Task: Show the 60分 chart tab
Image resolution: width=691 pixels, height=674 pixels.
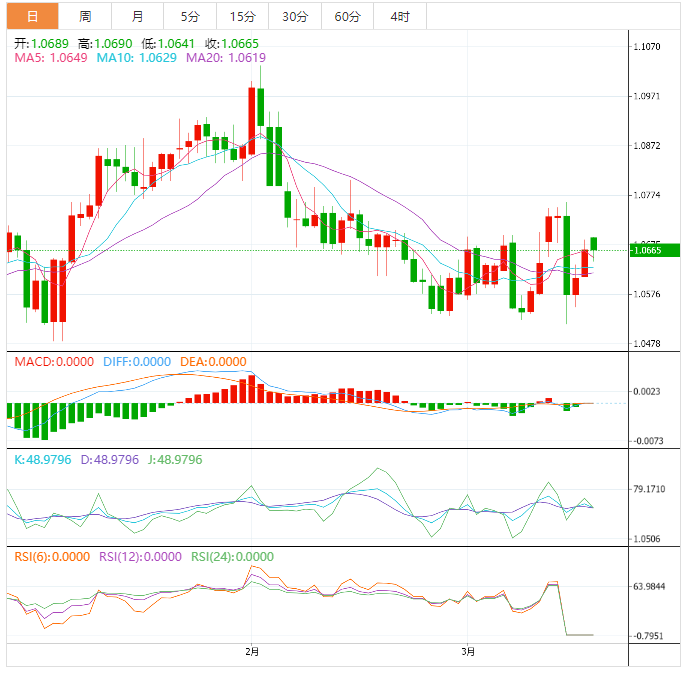Action: (x=348, y=16)
